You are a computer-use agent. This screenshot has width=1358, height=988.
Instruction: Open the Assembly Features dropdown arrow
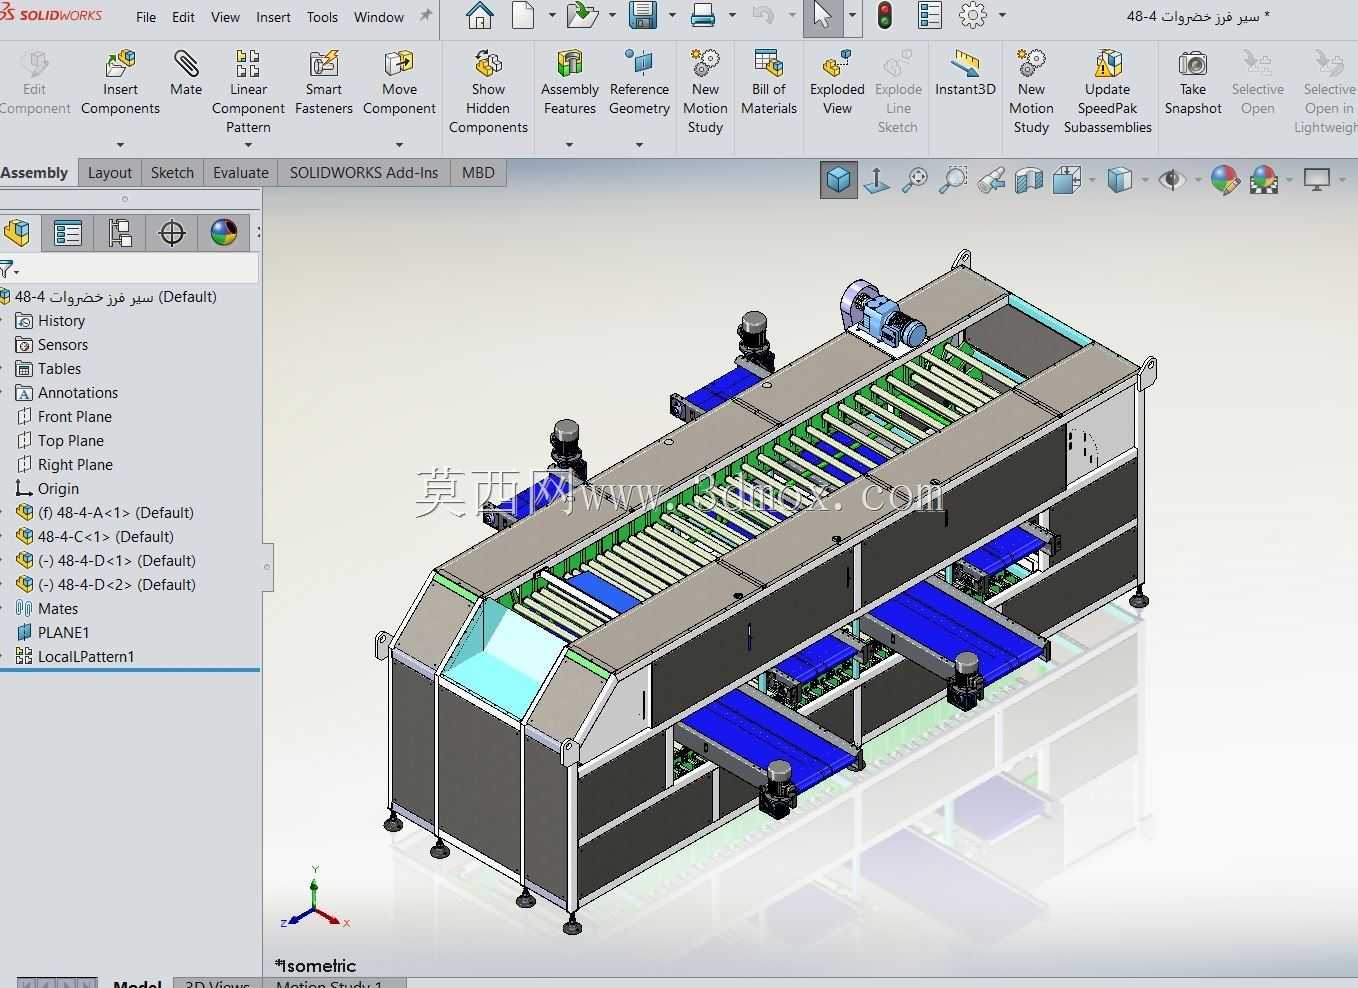[x=570, y=145]
